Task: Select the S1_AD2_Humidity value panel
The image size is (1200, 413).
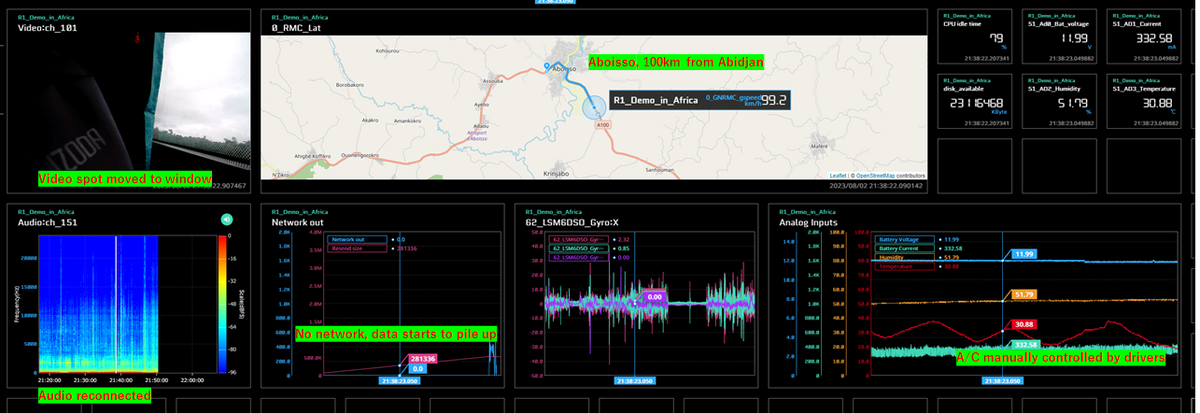Action: point(1057,102)
